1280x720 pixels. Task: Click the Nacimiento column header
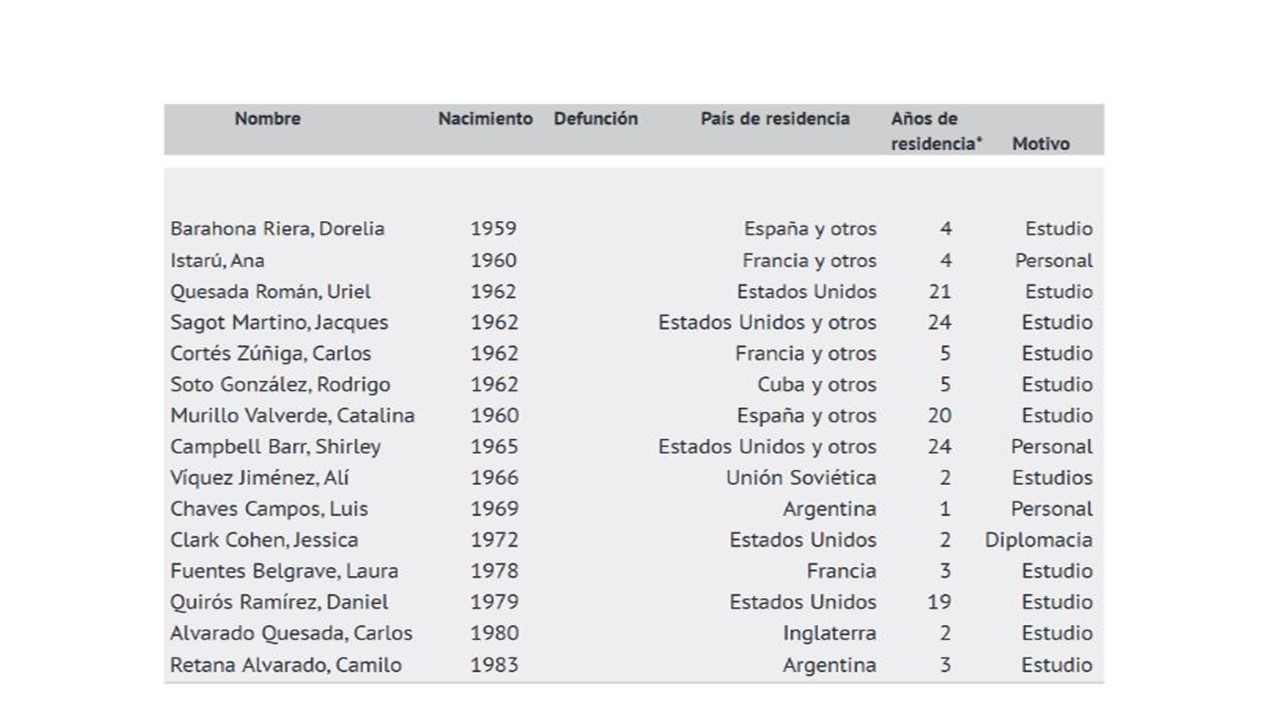point(485,118)
